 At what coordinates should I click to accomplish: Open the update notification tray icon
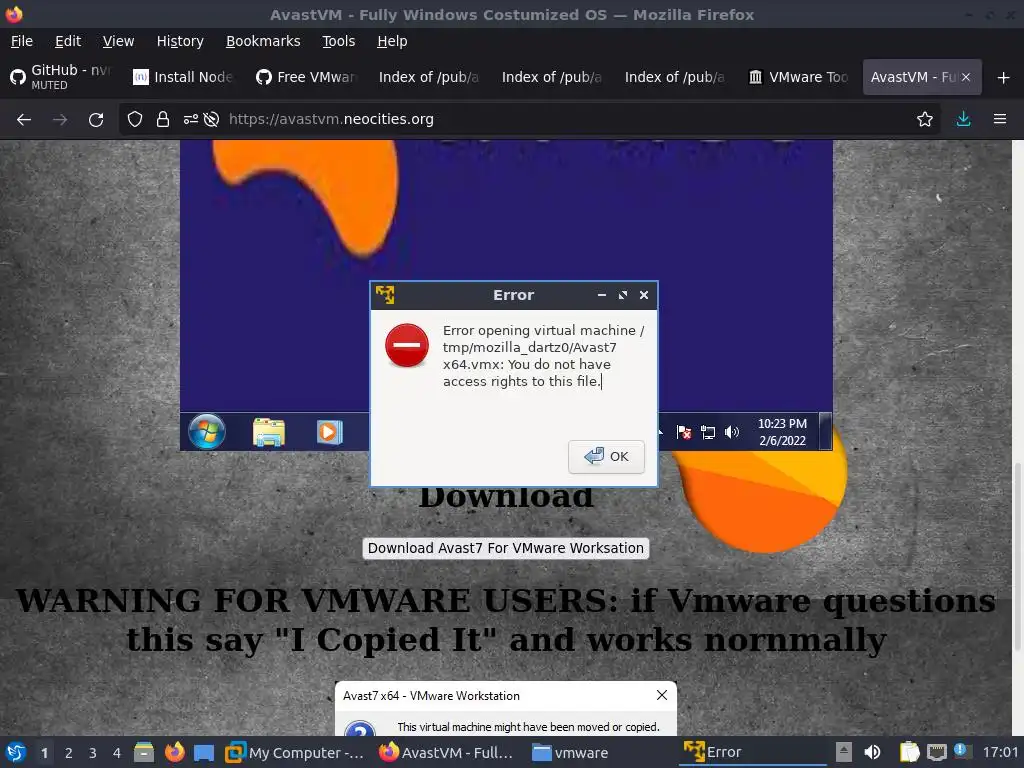961,750
